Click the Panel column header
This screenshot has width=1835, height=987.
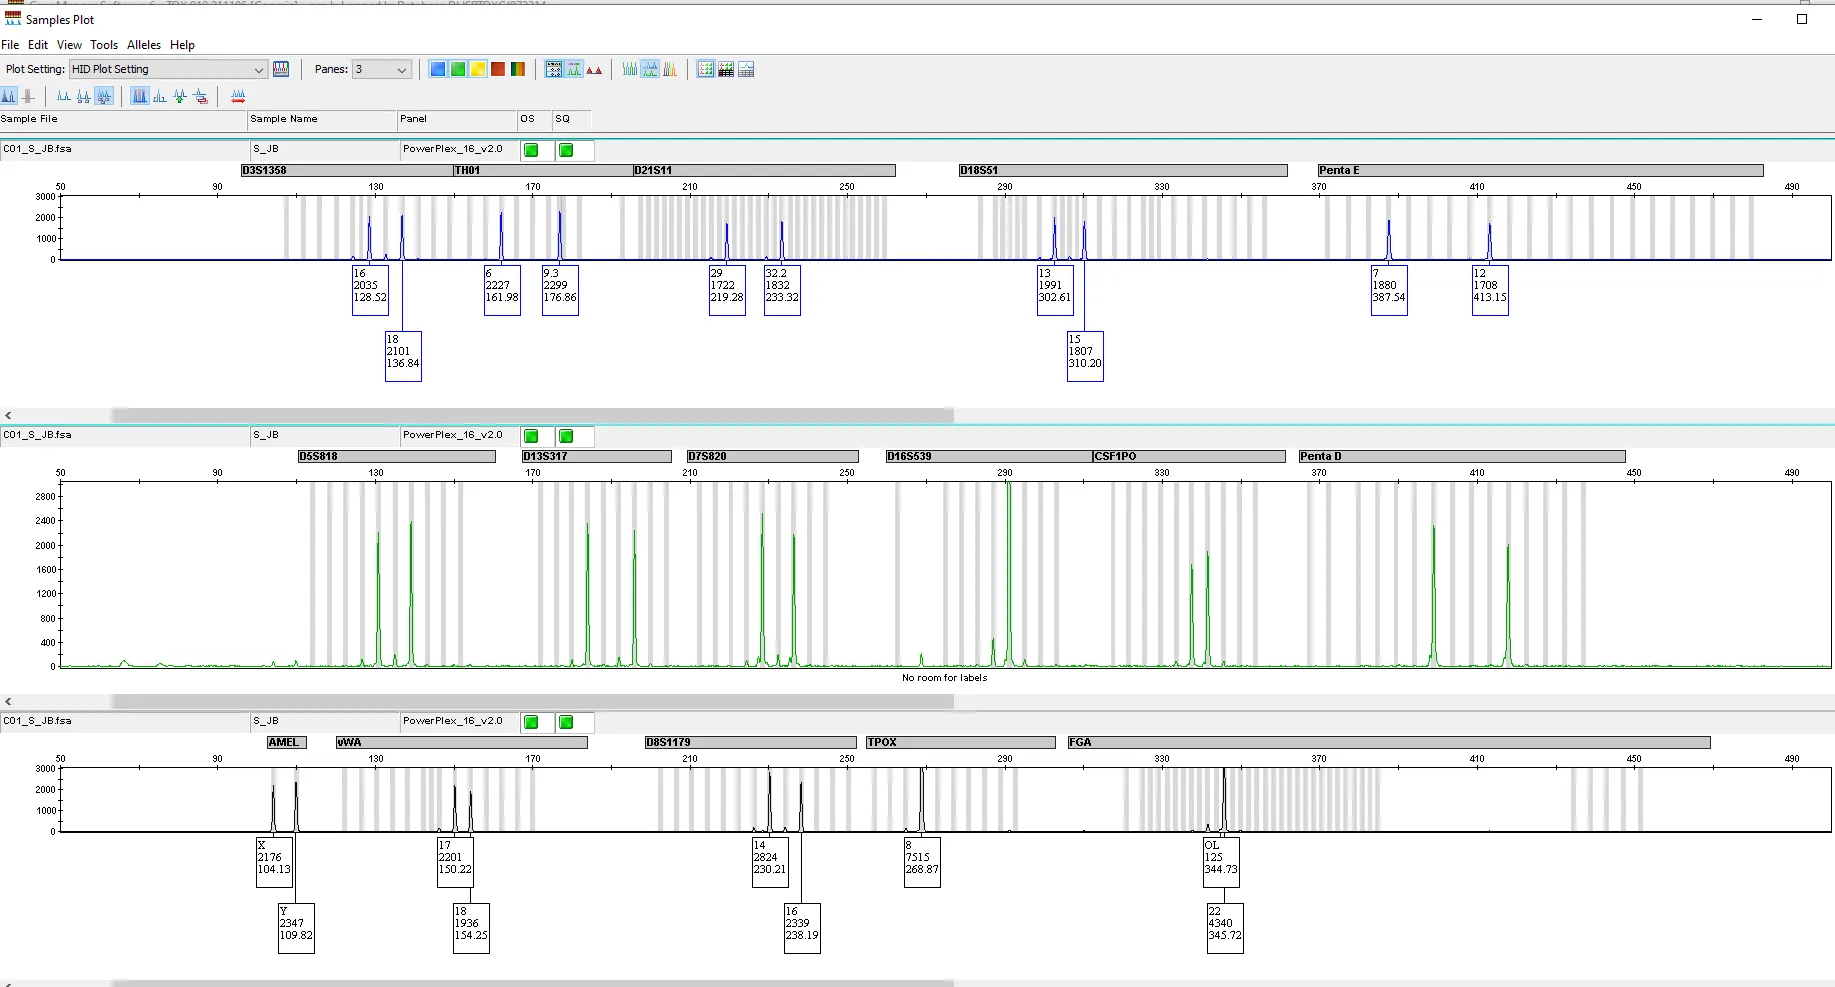(457, 119)
